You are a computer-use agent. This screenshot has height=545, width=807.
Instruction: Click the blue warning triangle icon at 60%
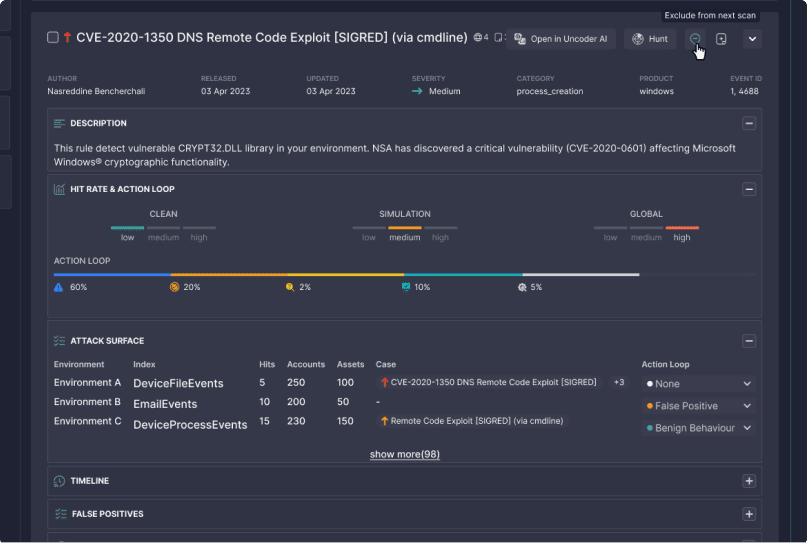pos(59,287)
